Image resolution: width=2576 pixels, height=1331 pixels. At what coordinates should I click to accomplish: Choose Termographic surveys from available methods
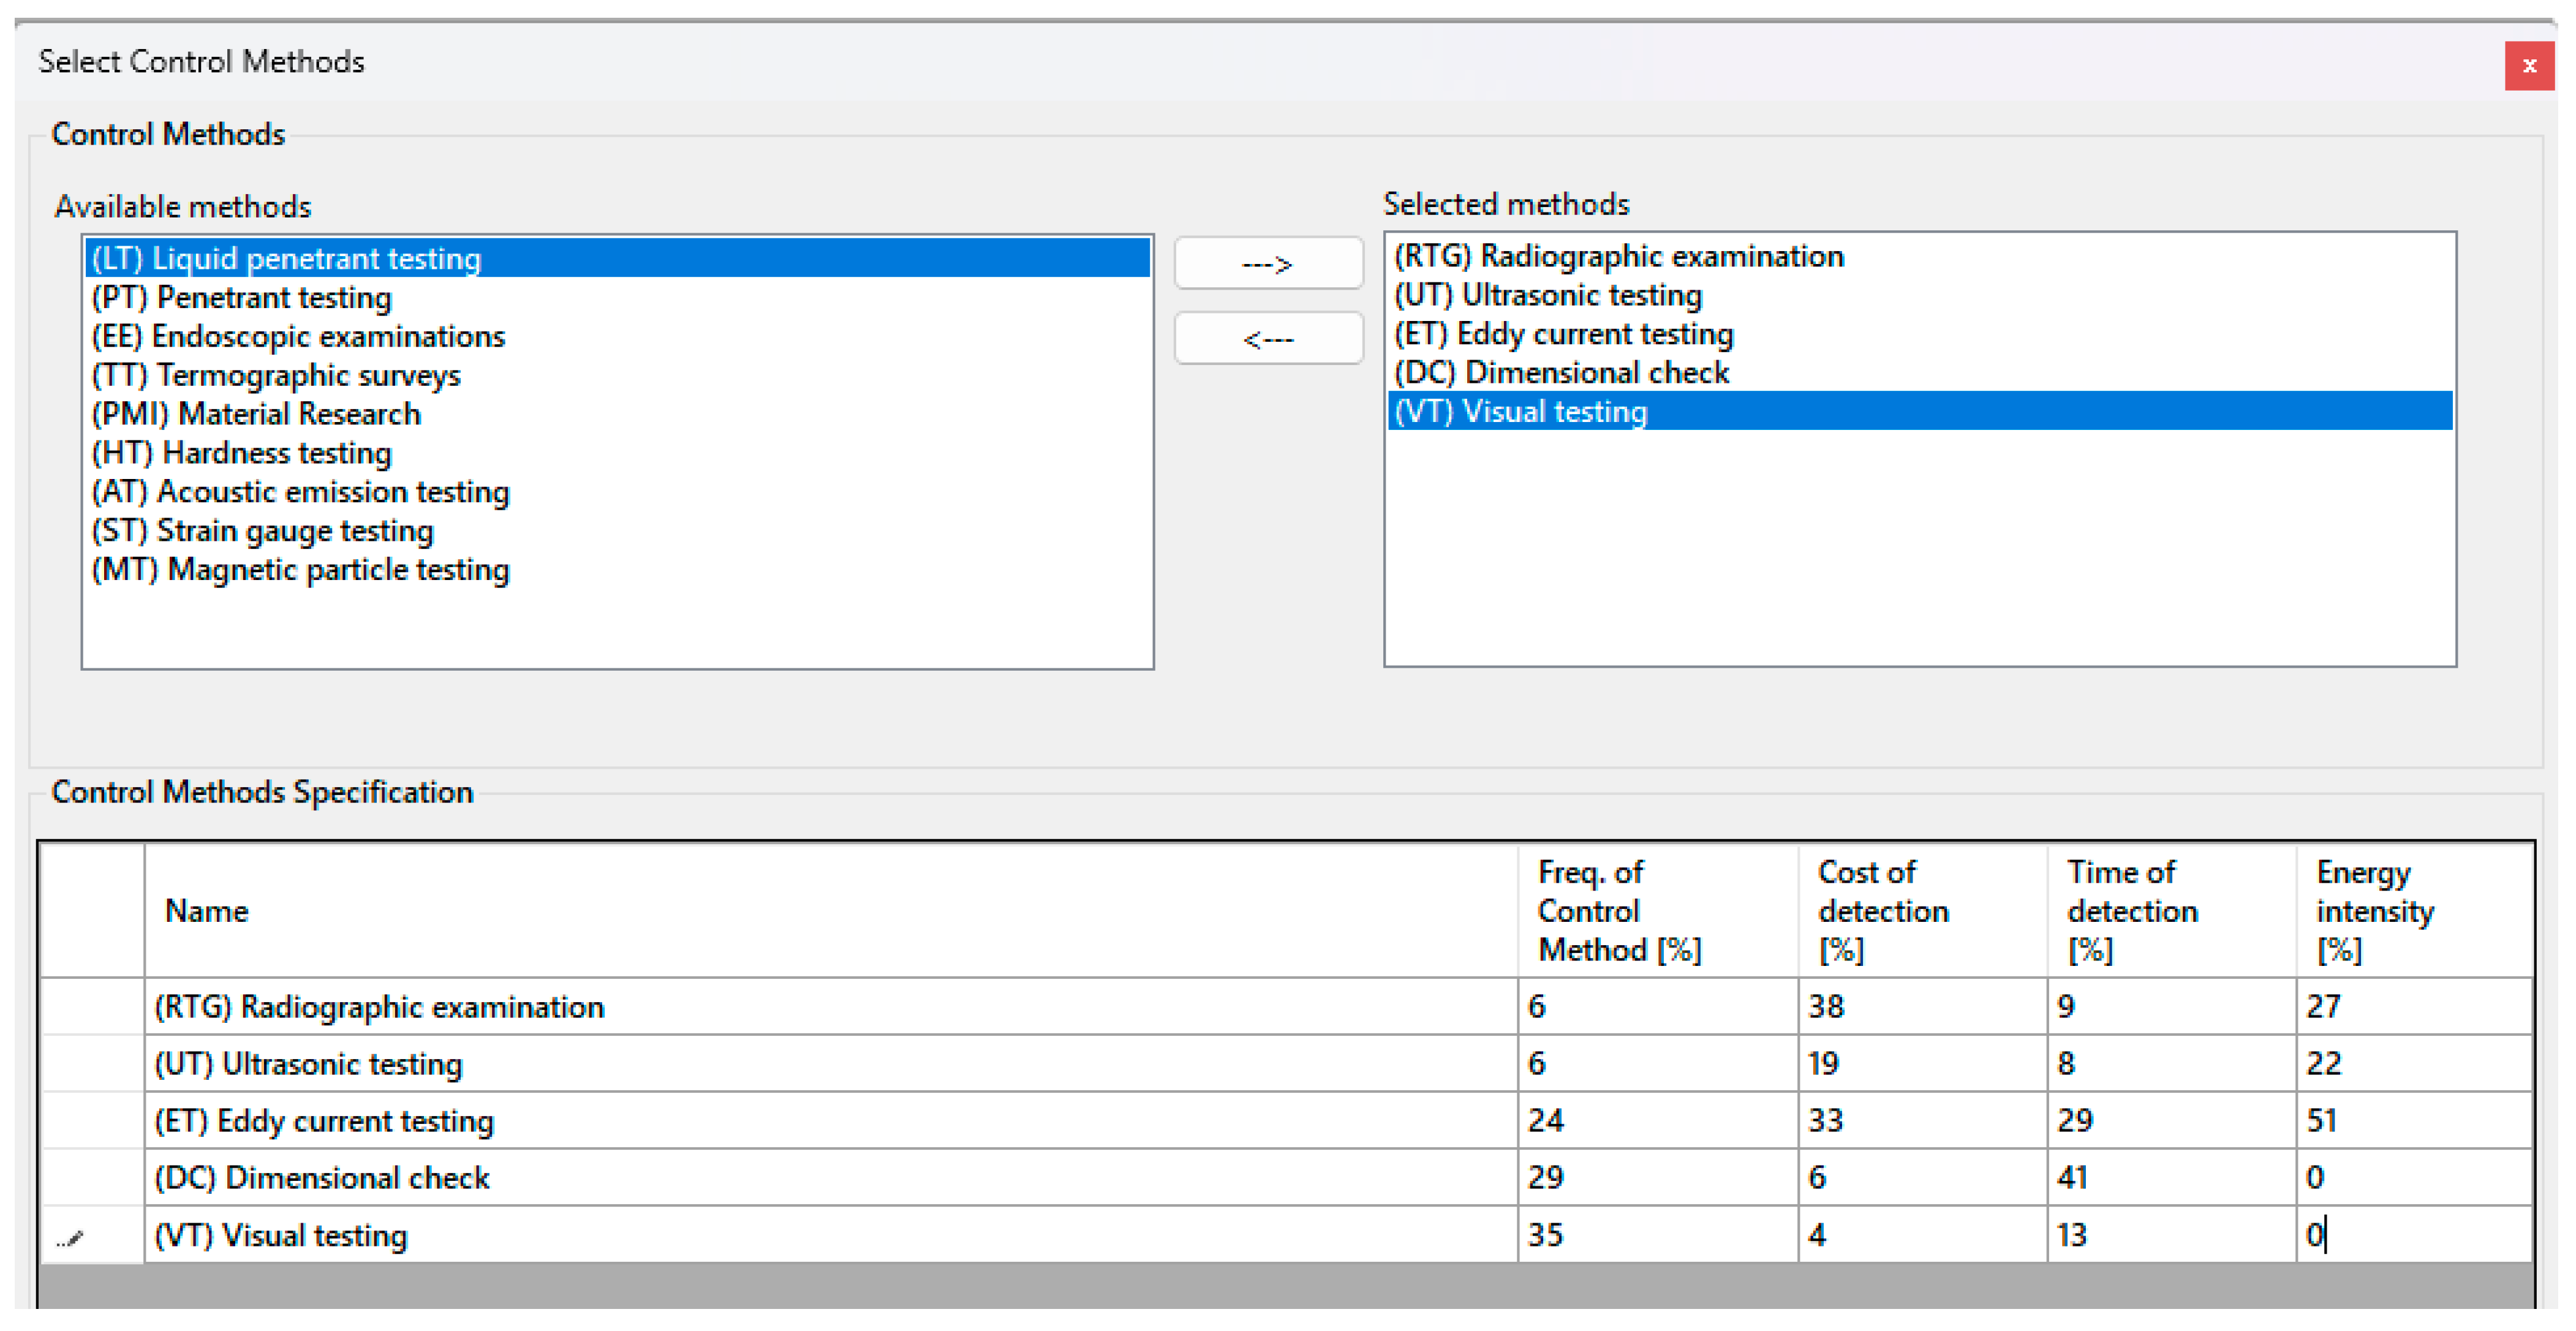point(276,376)
